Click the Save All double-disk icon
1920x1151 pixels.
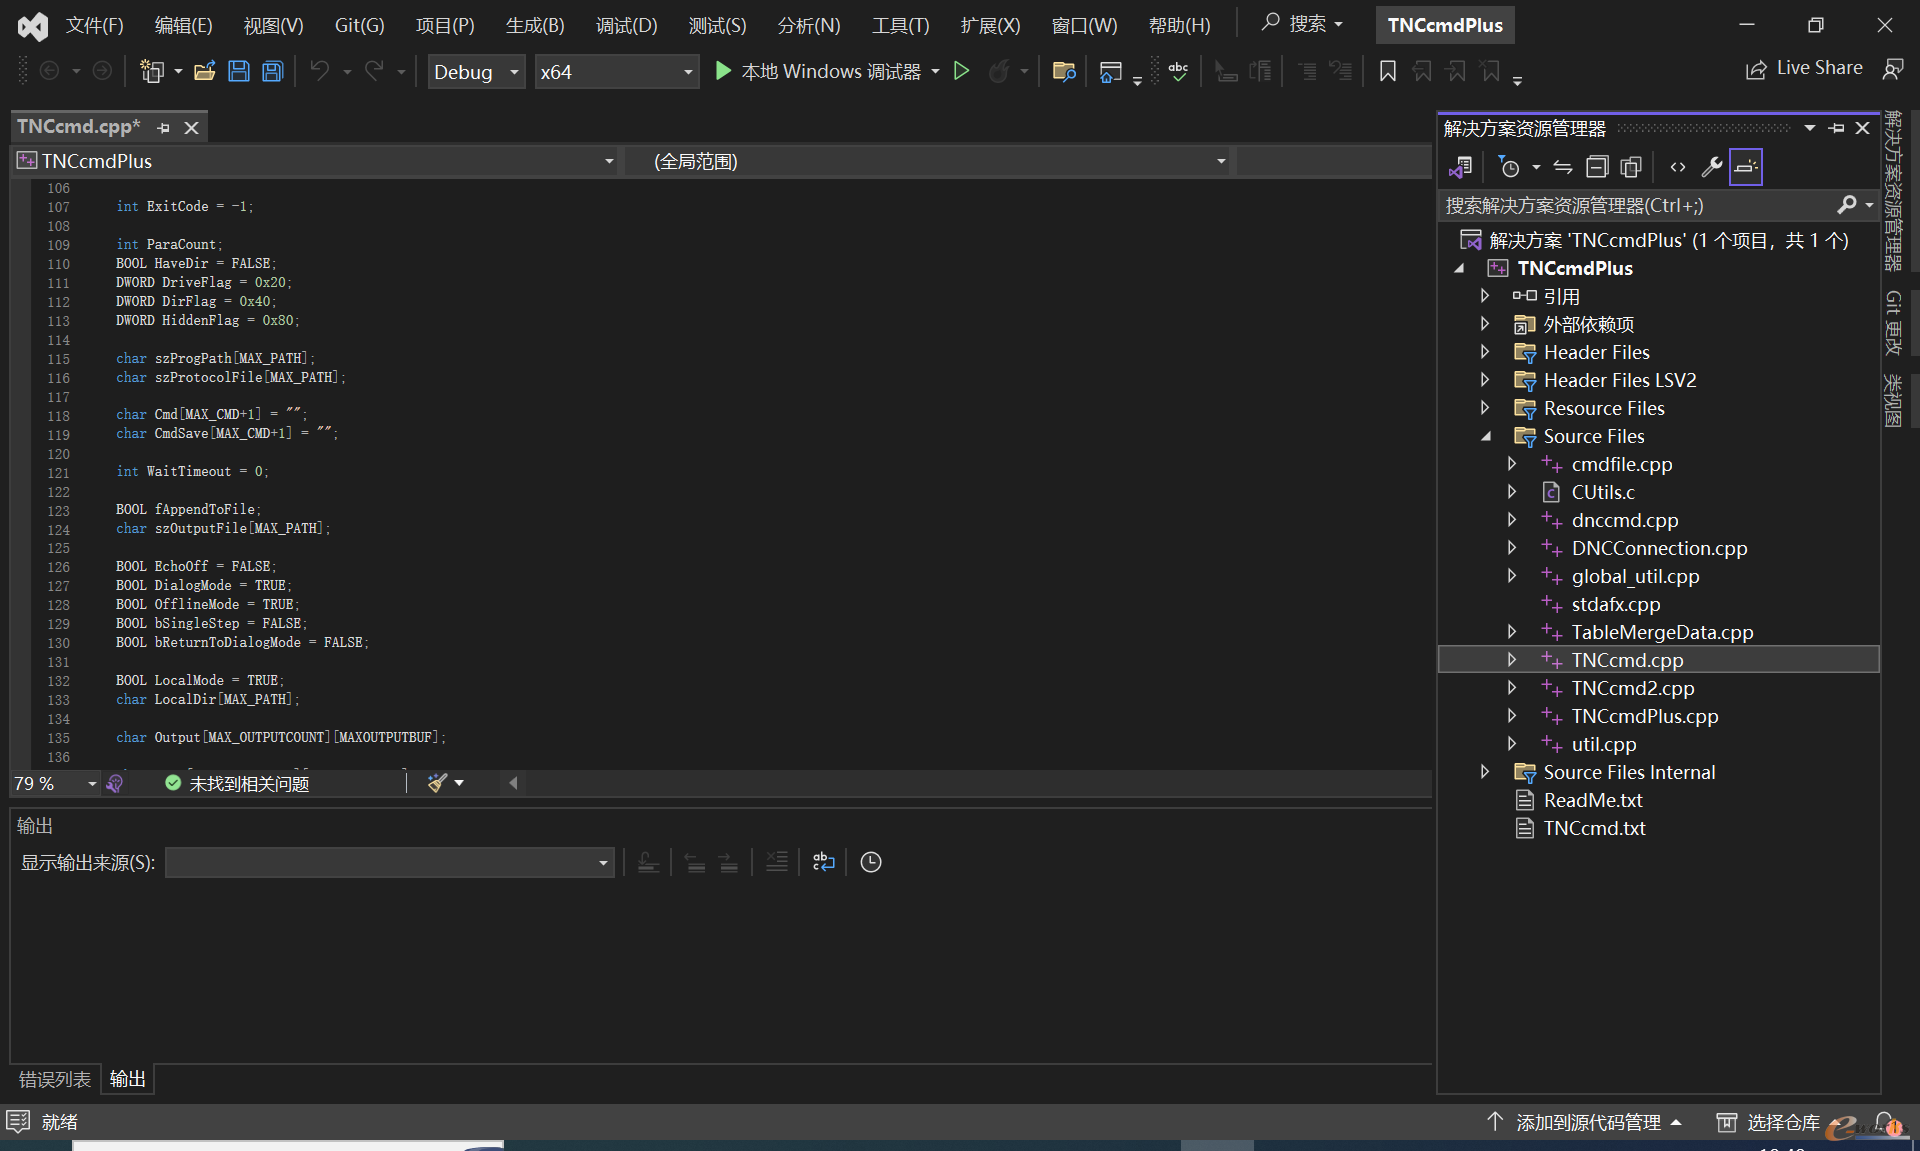click(272, 71)
